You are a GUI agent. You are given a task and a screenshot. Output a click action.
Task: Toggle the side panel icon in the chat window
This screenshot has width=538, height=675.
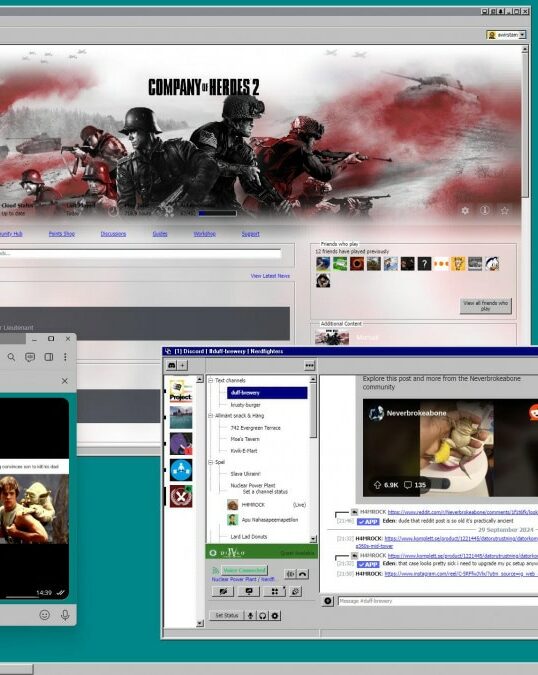click(x=49, y=357)
